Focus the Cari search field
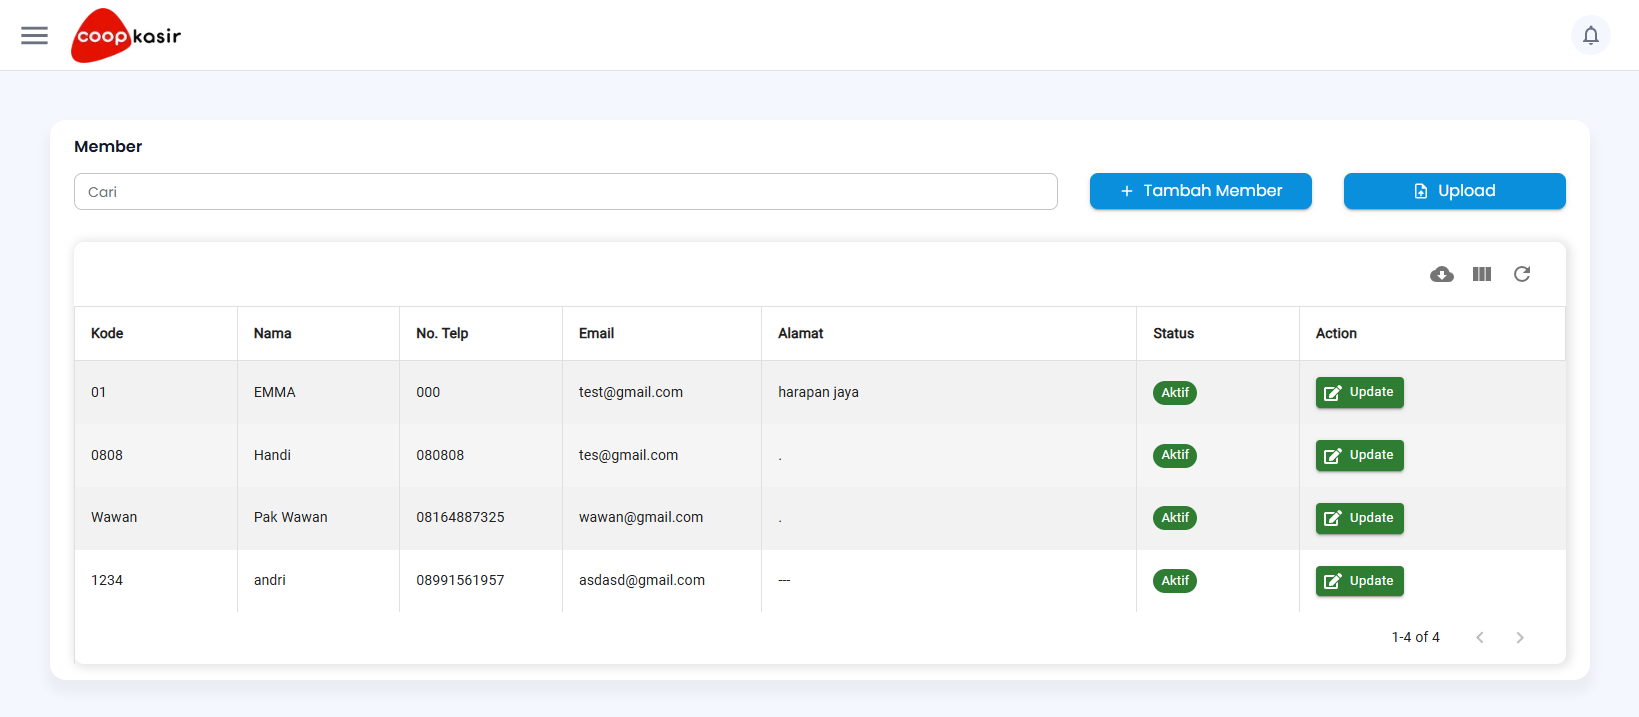Image resolution: width=1639 pixels, height=717 pixels. pos(565,192)
